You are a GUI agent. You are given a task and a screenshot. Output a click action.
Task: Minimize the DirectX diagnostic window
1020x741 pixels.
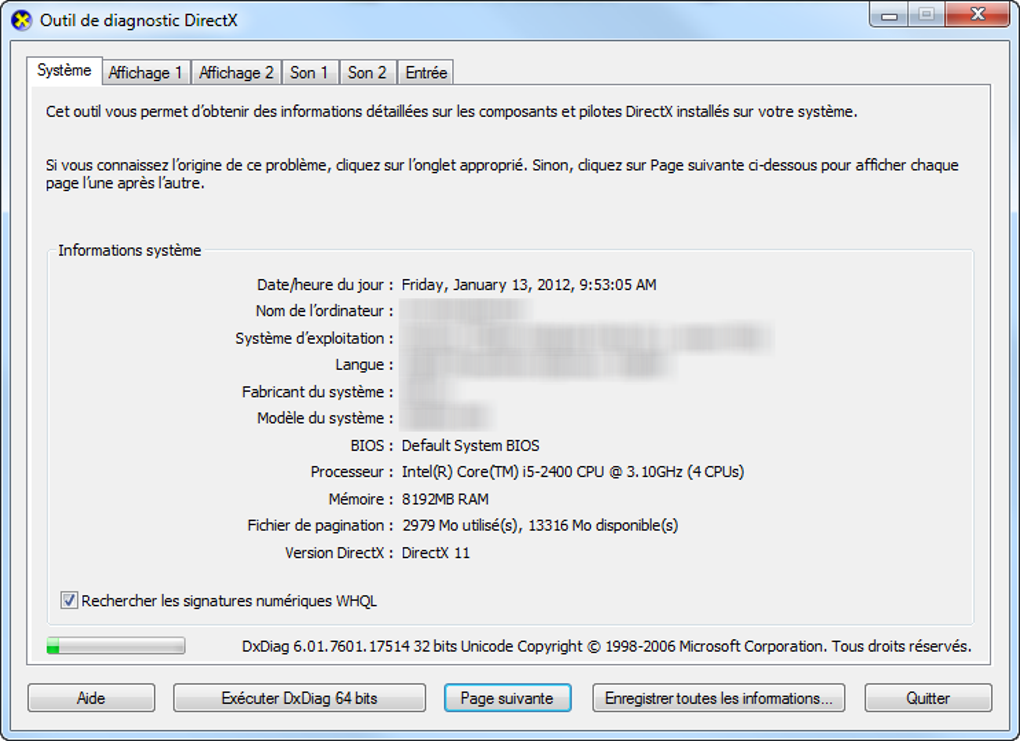889,16
